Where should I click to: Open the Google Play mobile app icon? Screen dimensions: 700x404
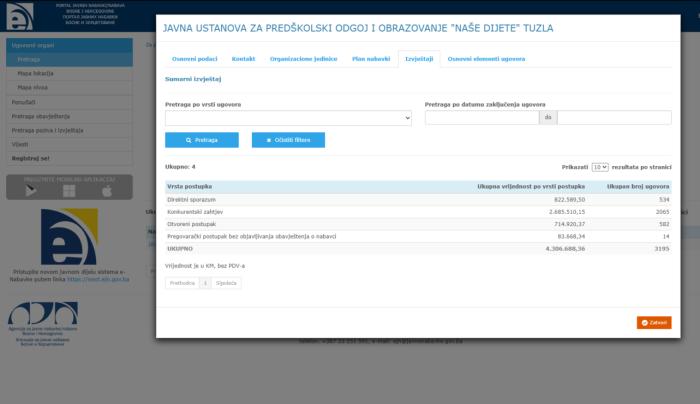[x=31, y=191]
